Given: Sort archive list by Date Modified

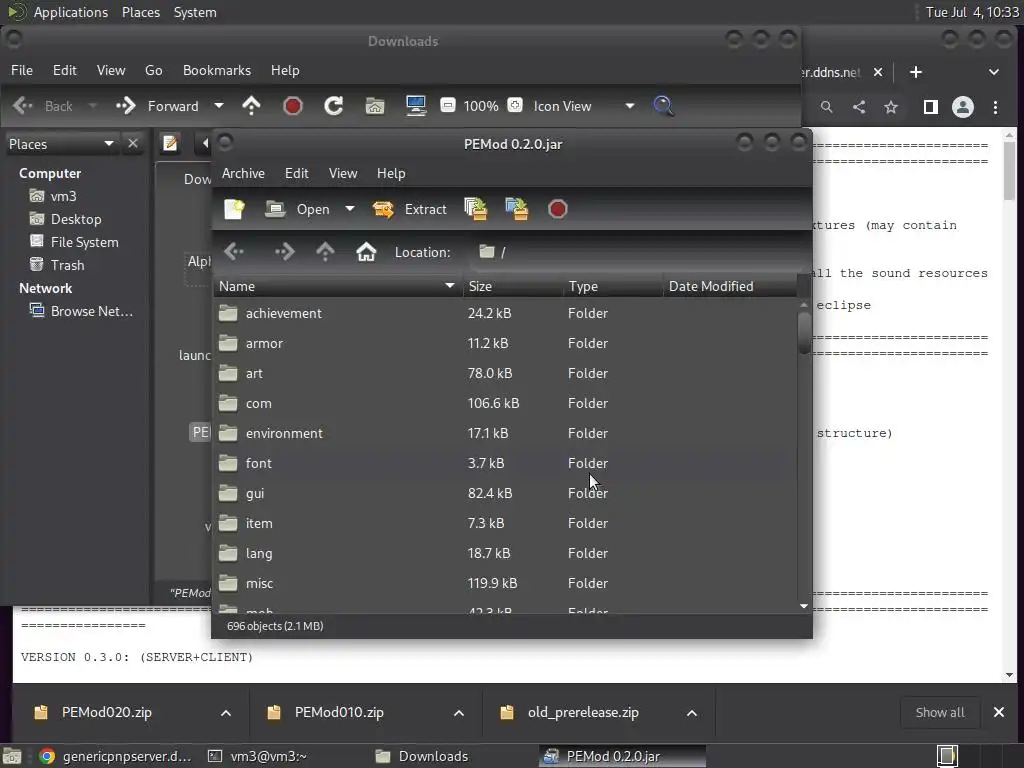Looking at the screenshot, I should pos(730,286).
